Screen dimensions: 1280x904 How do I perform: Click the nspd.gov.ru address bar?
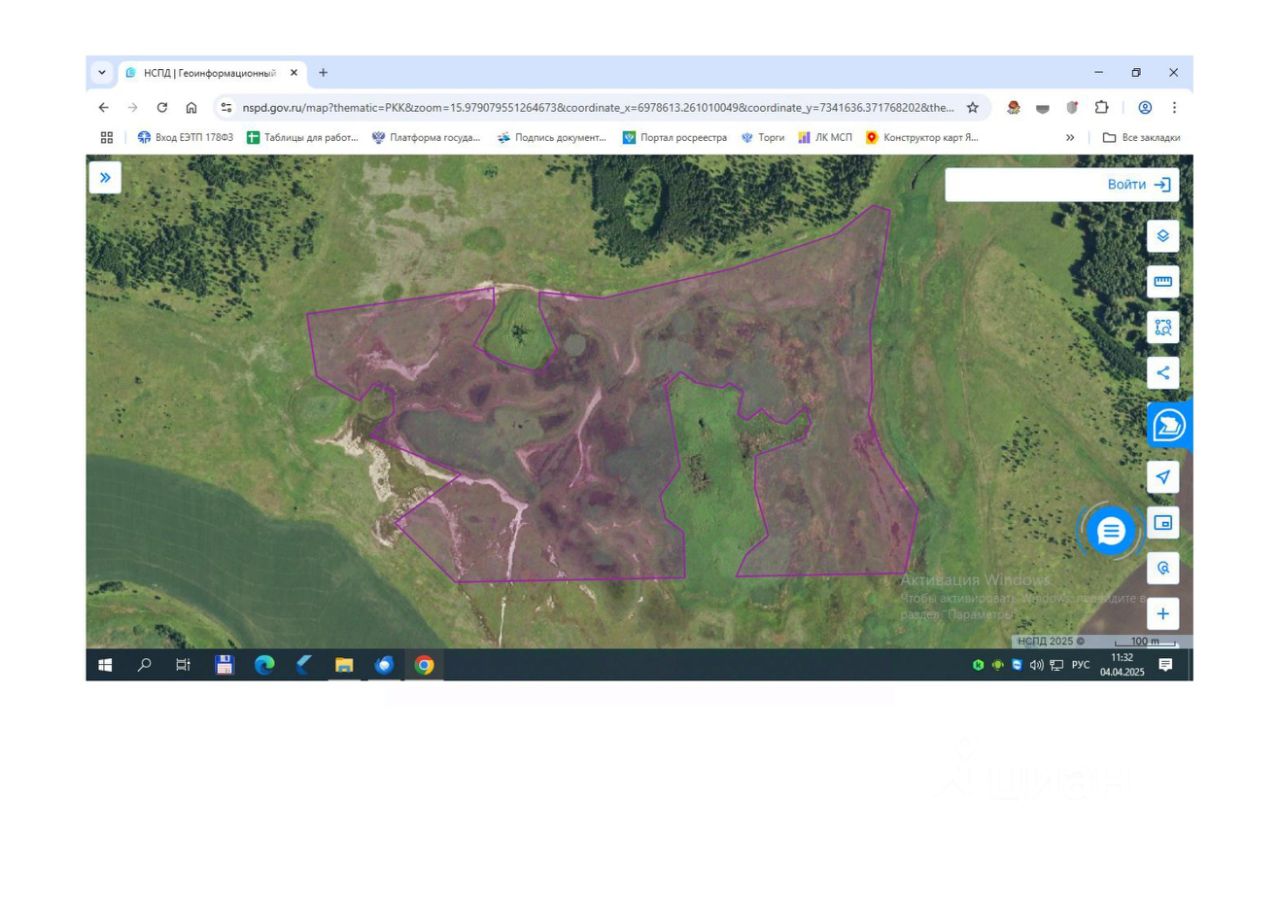click(x=598, y=108)
